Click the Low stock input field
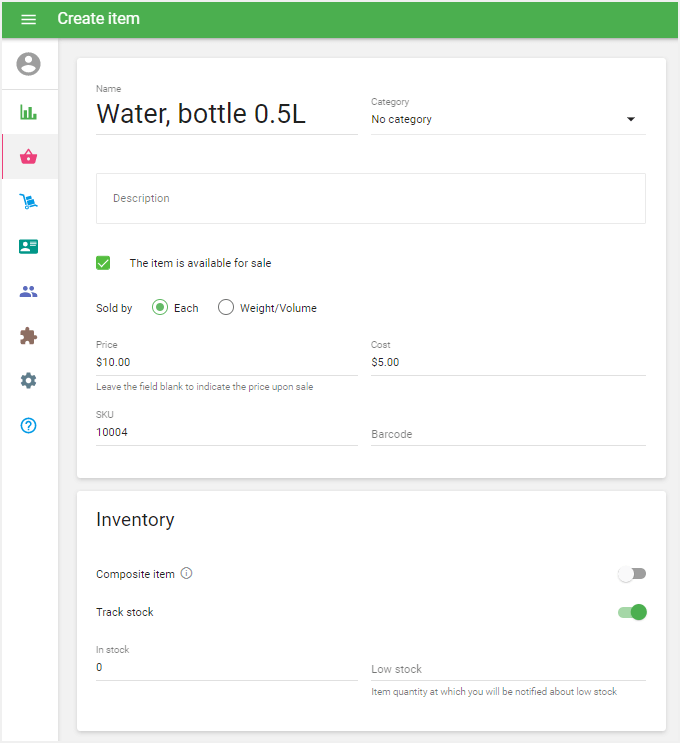The image size is (680, 743). (x=507, y=669)
